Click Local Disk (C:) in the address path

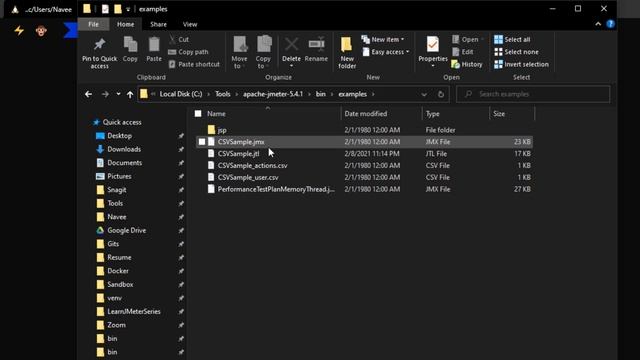tap(181, 94)
